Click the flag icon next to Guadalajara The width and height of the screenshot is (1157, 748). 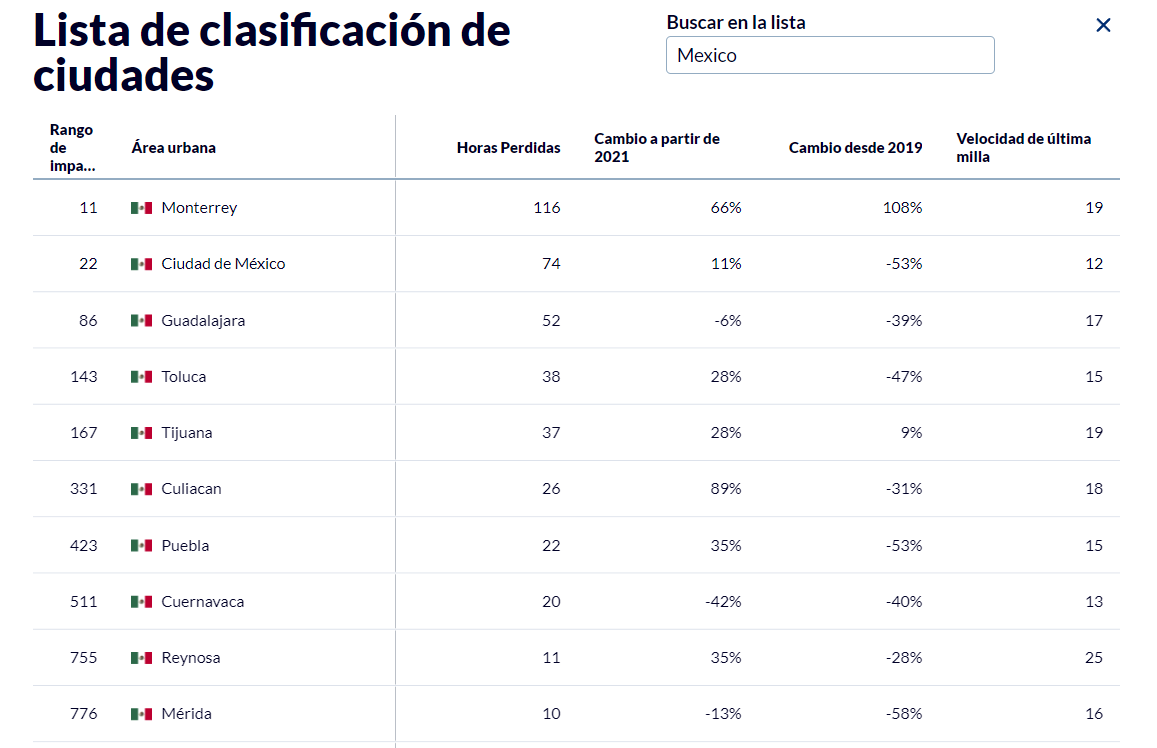141,321
